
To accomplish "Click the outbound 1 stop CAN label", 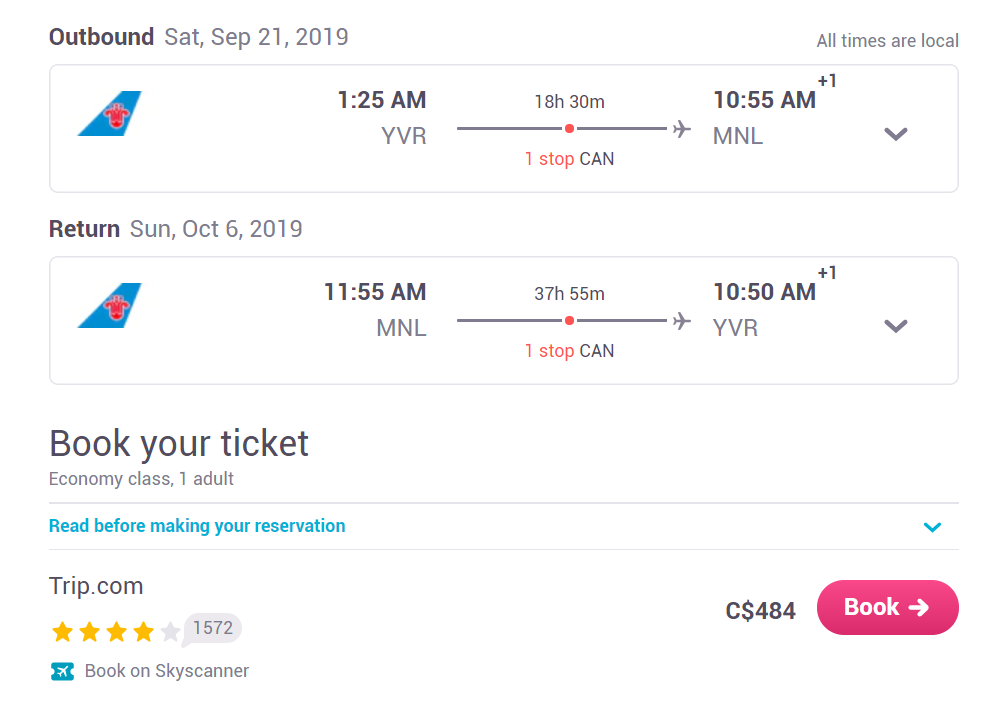I will point(569,159).
